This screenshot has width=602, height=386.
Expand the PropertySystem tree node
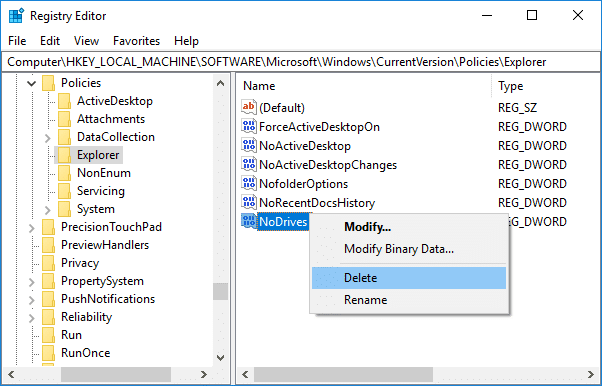[x=31, y=282]
